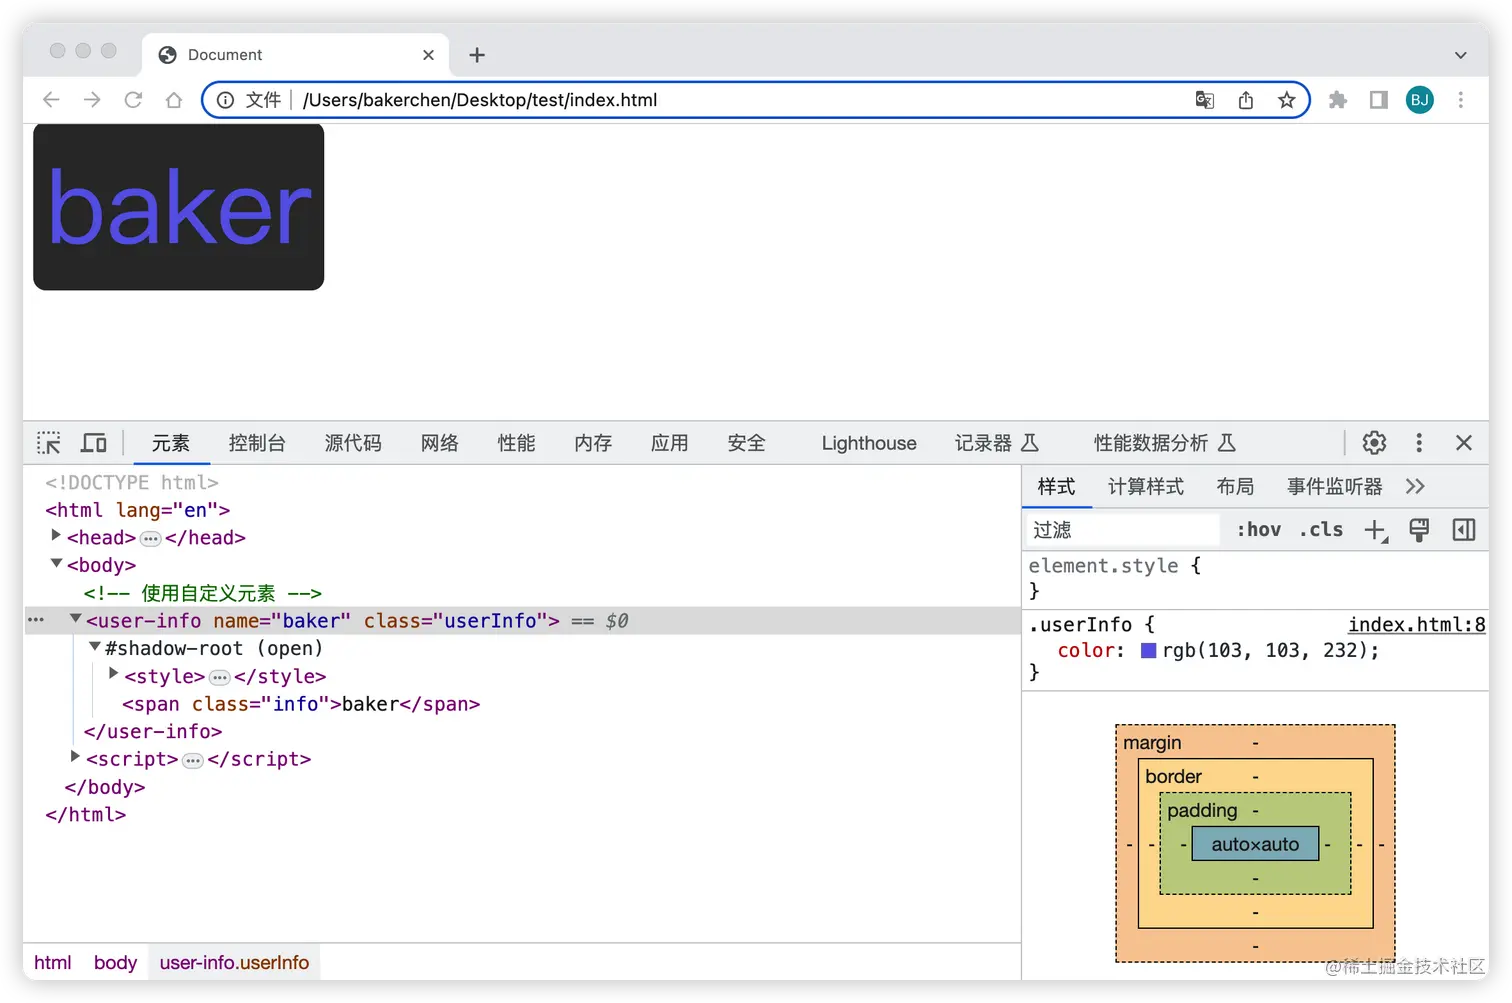
Task: Click the browser back arrow
Action: tap(51, 100)
